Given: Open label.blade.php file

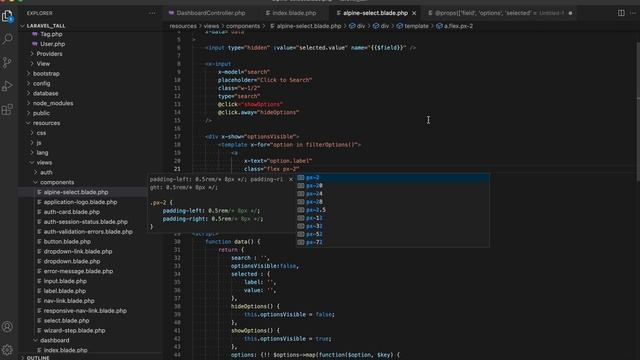Looking at the screenshot, I should pos(64,291).
